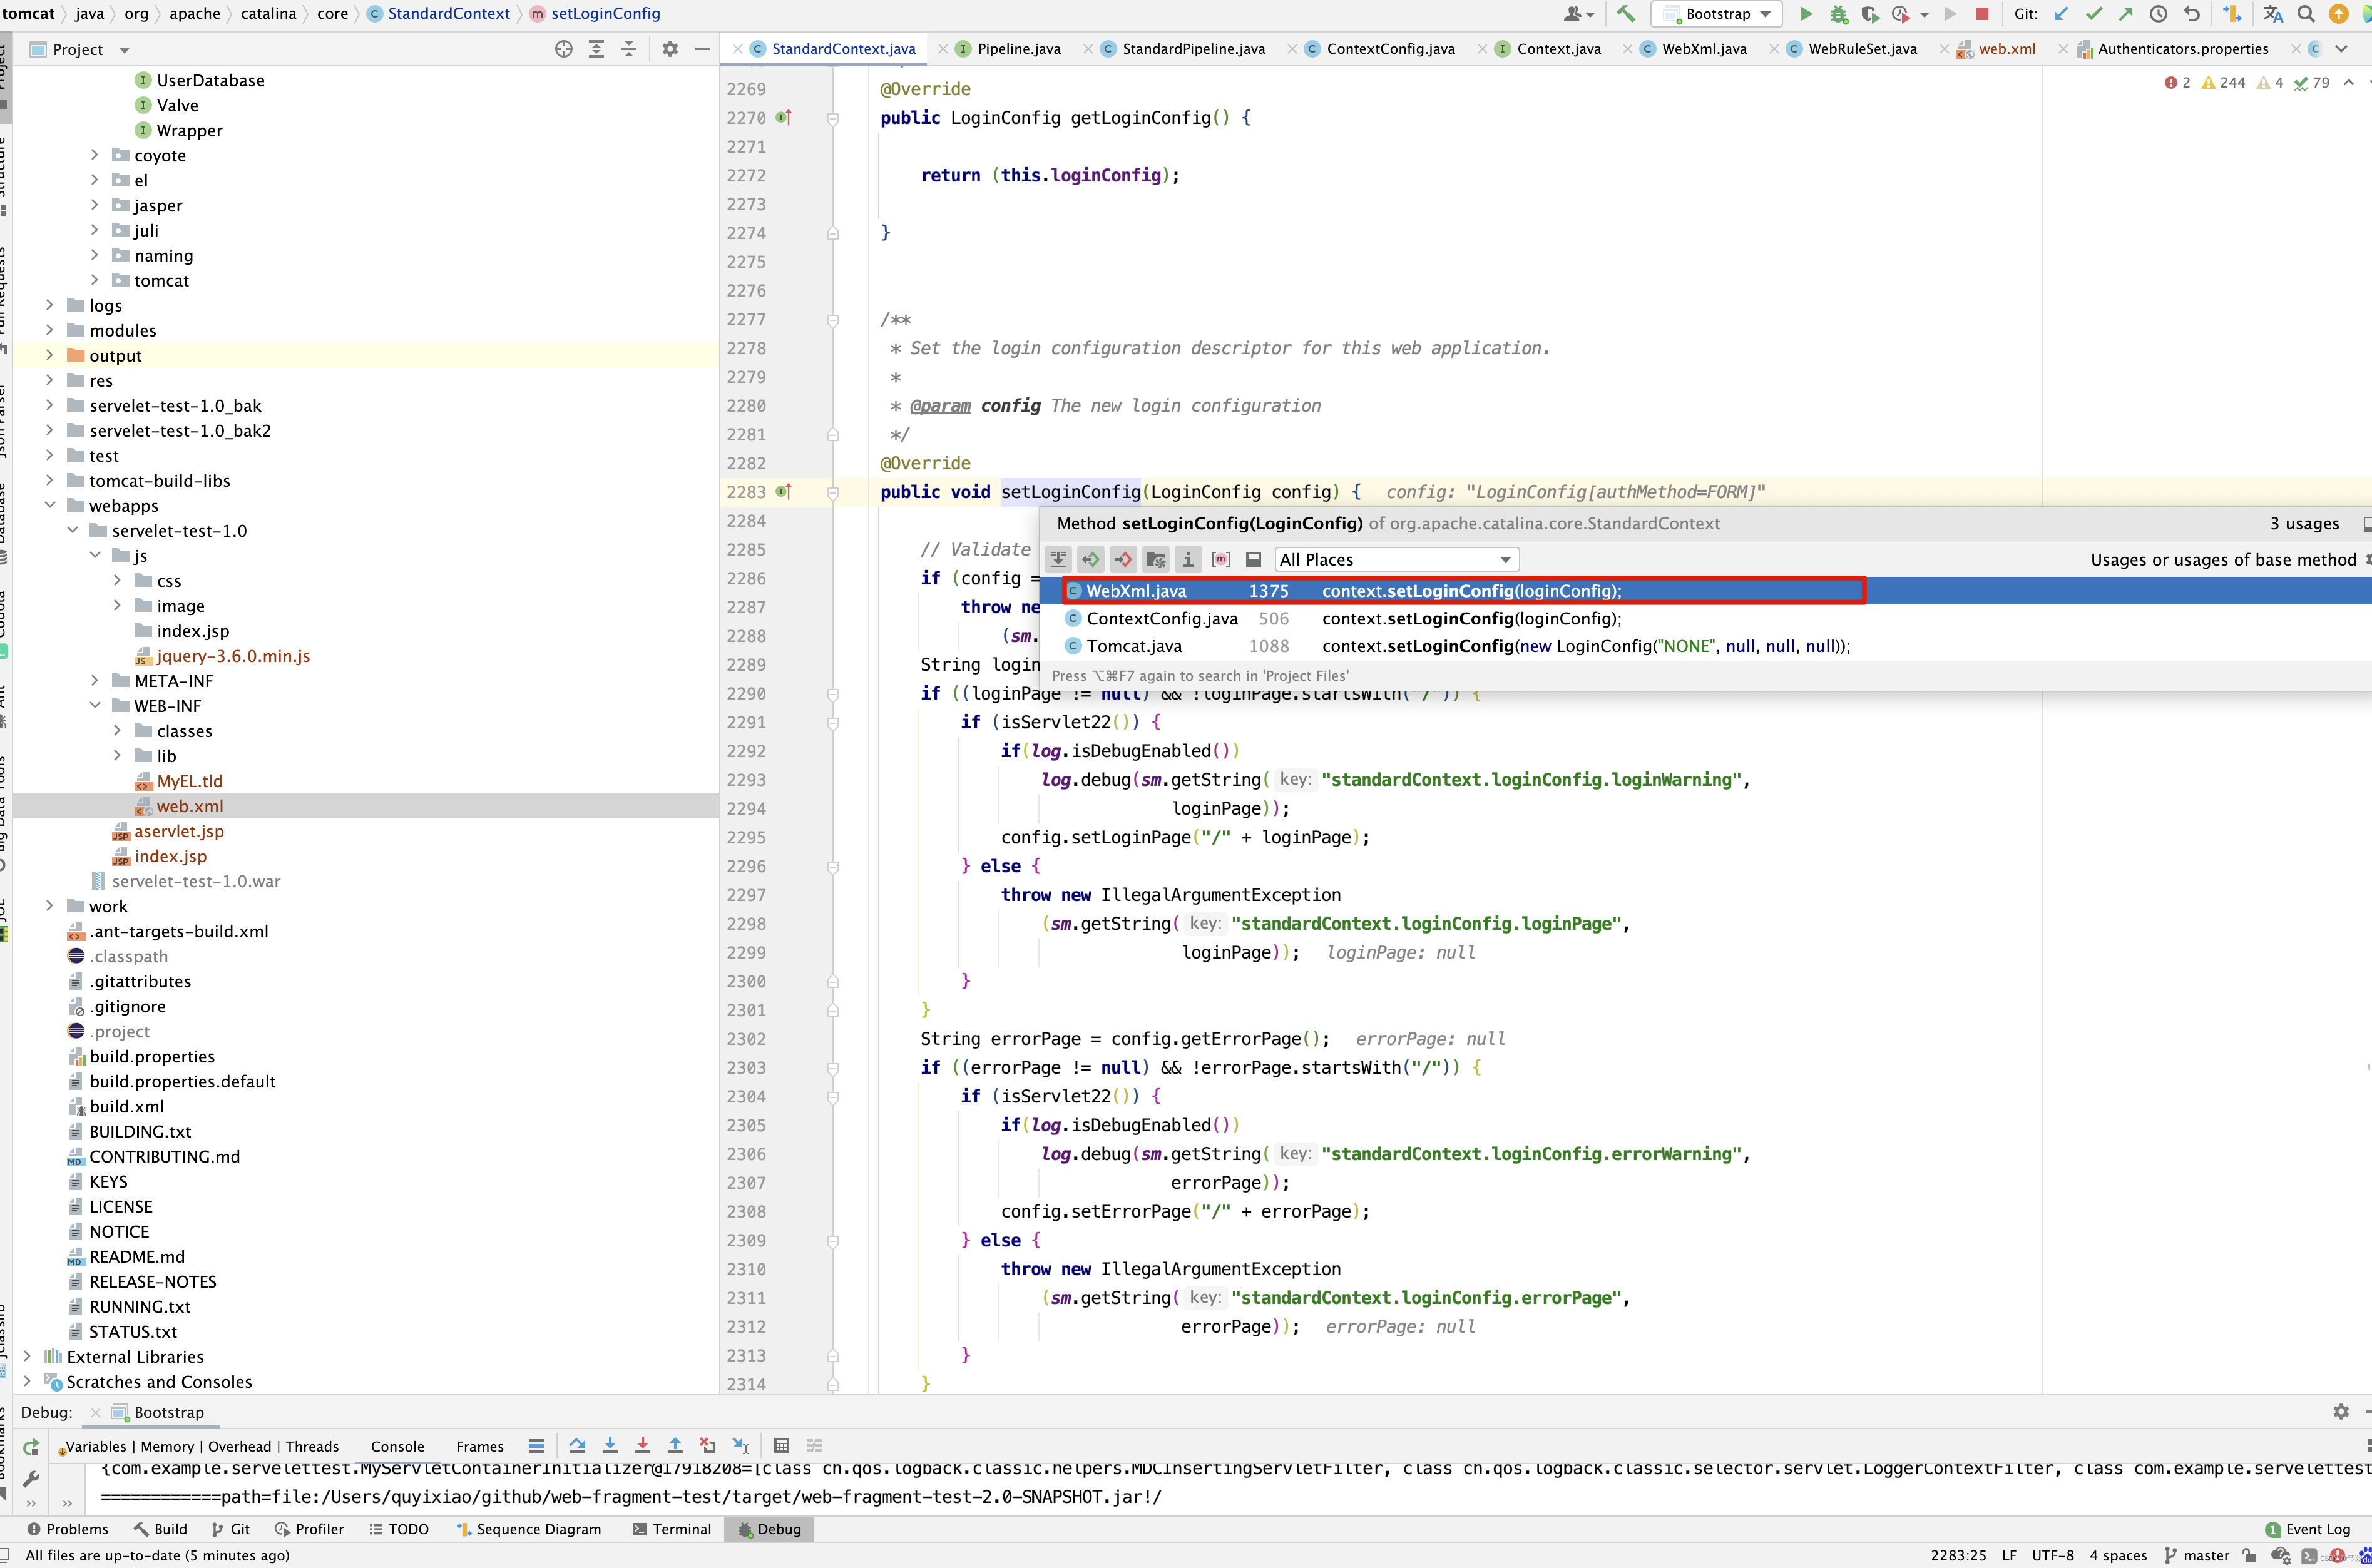Screen dimensions: 2372x1568
Task: Open Debug panel settings gear
Action: (2341, 1412)
